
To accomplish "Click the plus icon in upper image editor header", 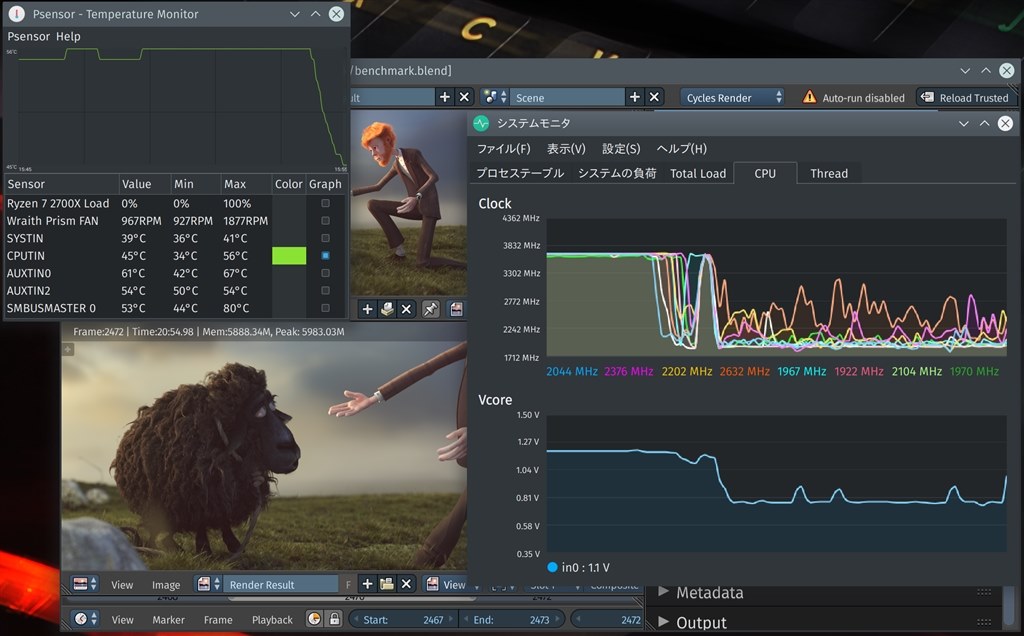I will pos(368,309).
